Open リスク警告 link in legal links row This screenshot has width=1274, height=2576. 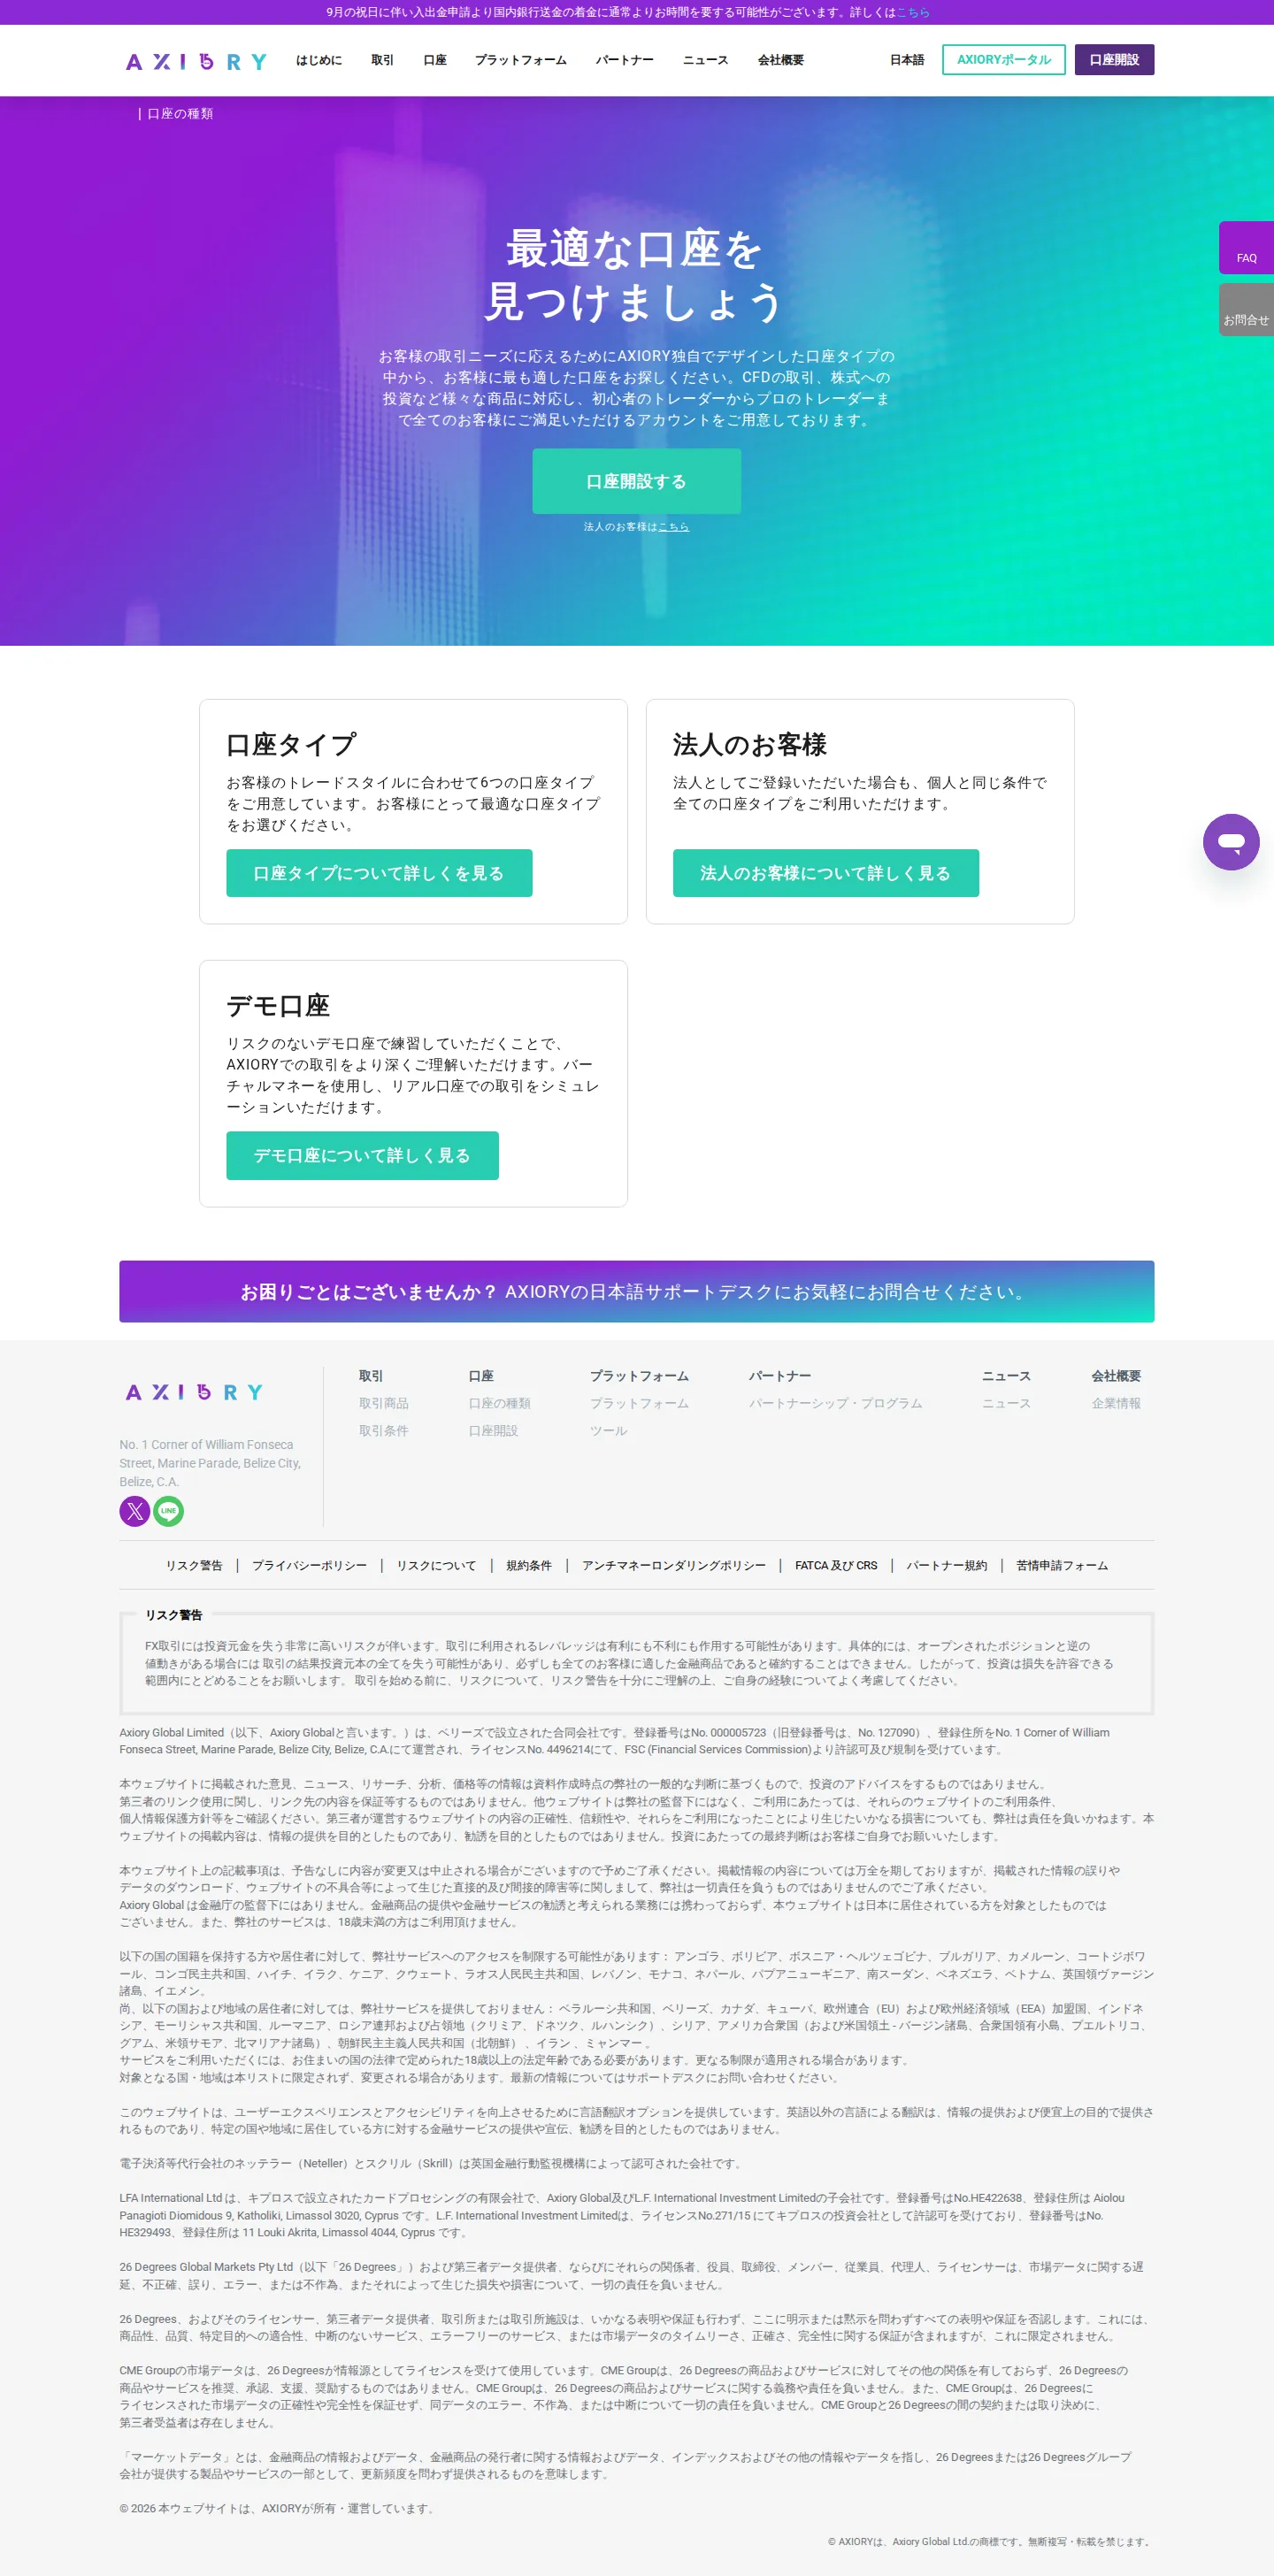[194, 1565]
